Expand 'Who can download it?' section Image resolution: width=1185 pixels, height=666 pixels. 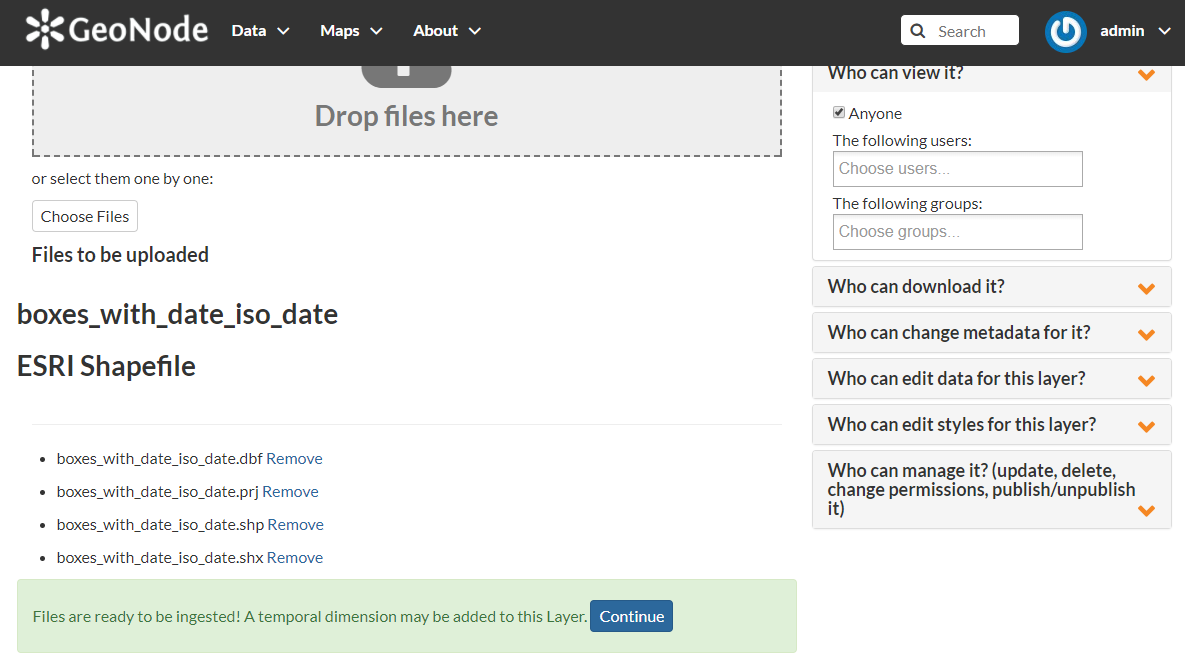coord(990,287)
